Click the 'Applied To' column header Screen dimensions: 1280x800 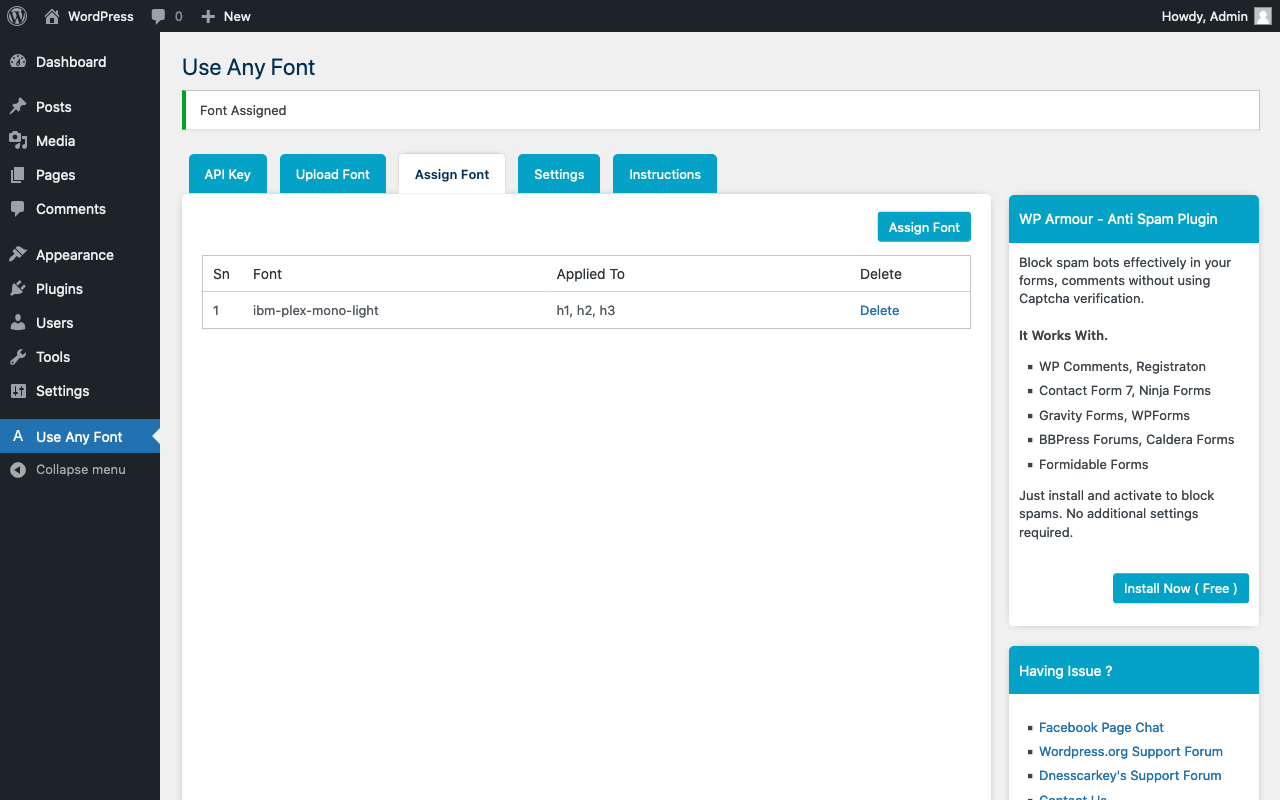[x=591, y=274]
